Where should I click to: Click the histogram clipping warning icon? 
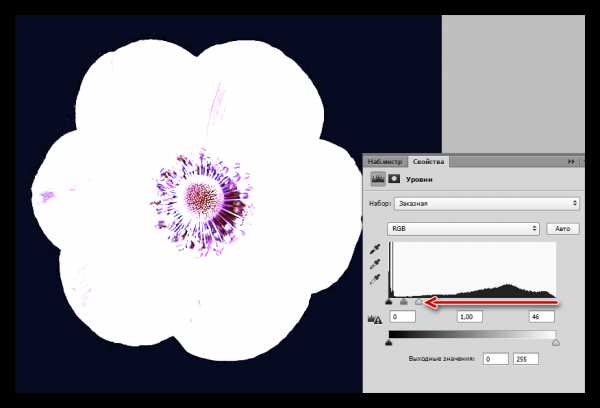[375, 319]
